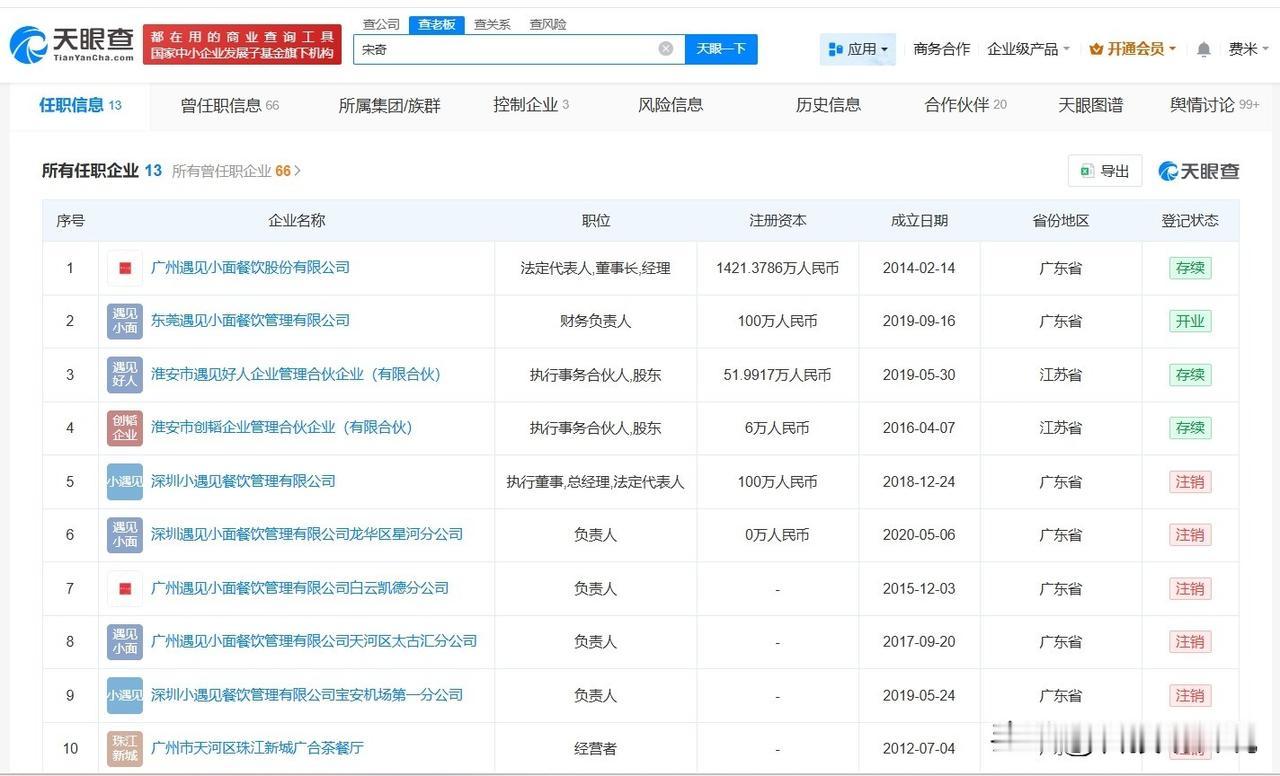Viewport: 1280px width, 776px height.
Task: Click the 存续 status tag in row 1
Action: [1190, 268]
